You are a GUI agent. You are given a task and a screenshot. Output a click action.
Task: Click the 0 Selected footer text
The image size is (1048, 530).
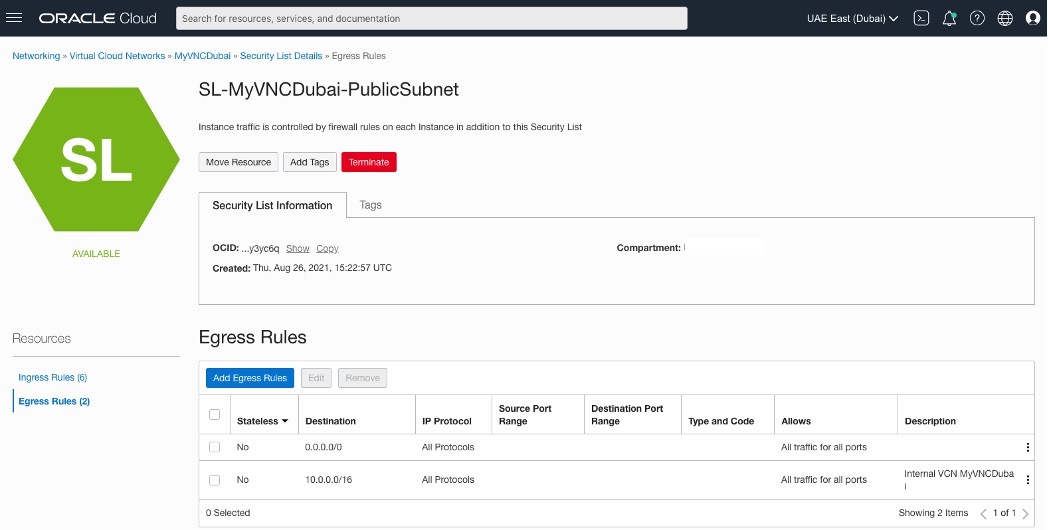coord(228,513)
